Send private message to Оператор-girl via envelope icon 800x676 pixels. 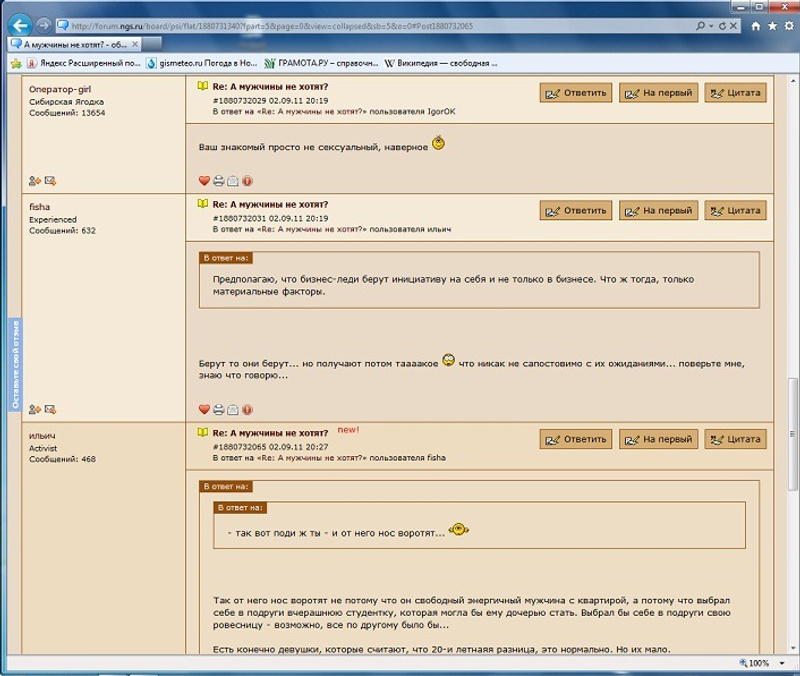point(50,181)
